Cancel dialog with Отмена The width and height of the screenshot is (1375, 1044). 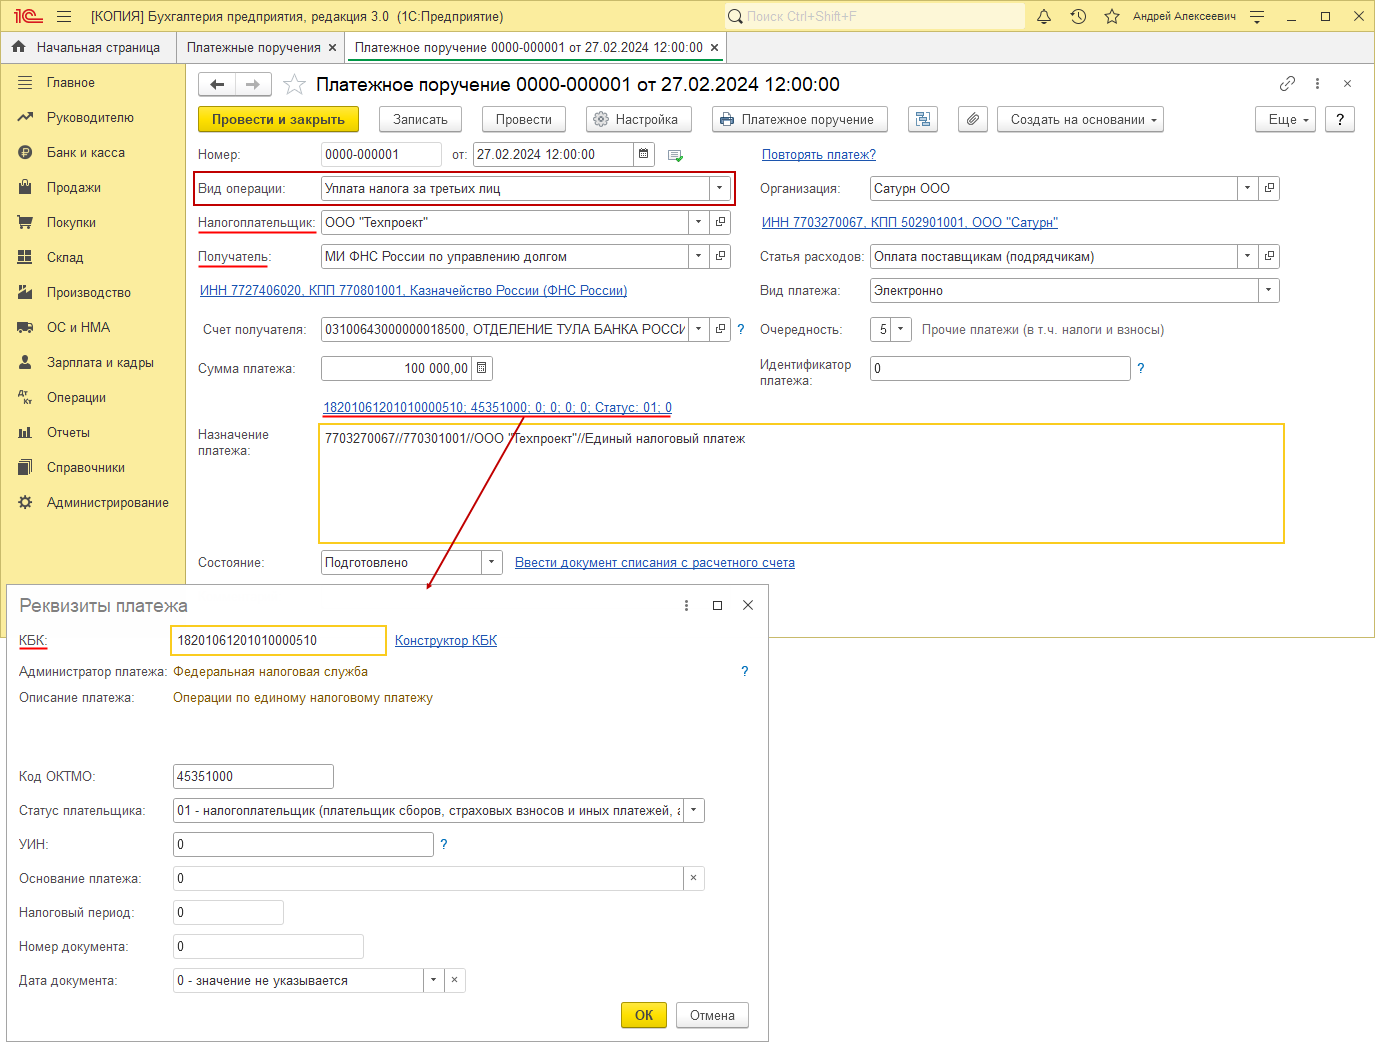coord(712,1015)
